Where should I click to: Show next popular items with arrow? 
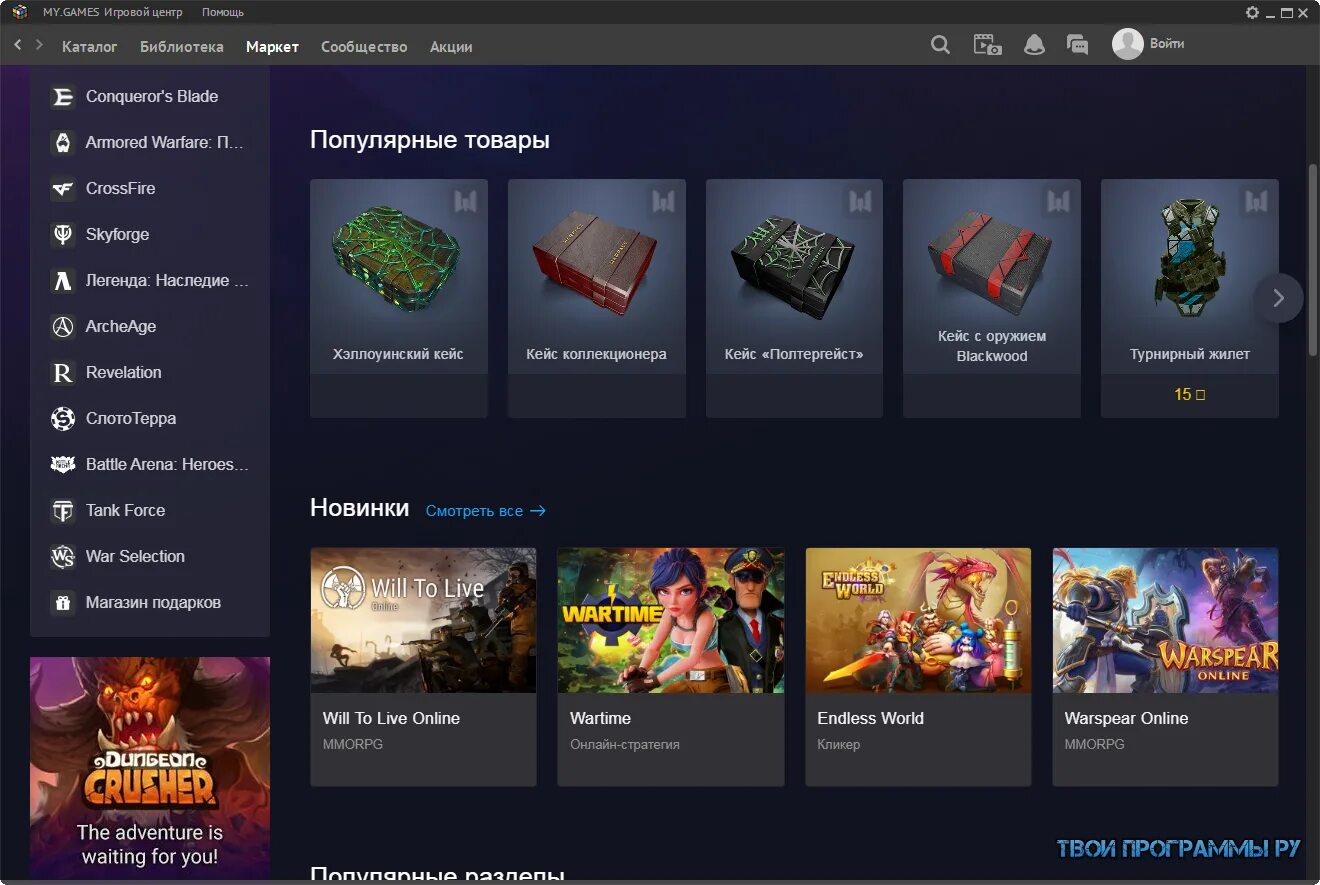(x=1278, y=298)
